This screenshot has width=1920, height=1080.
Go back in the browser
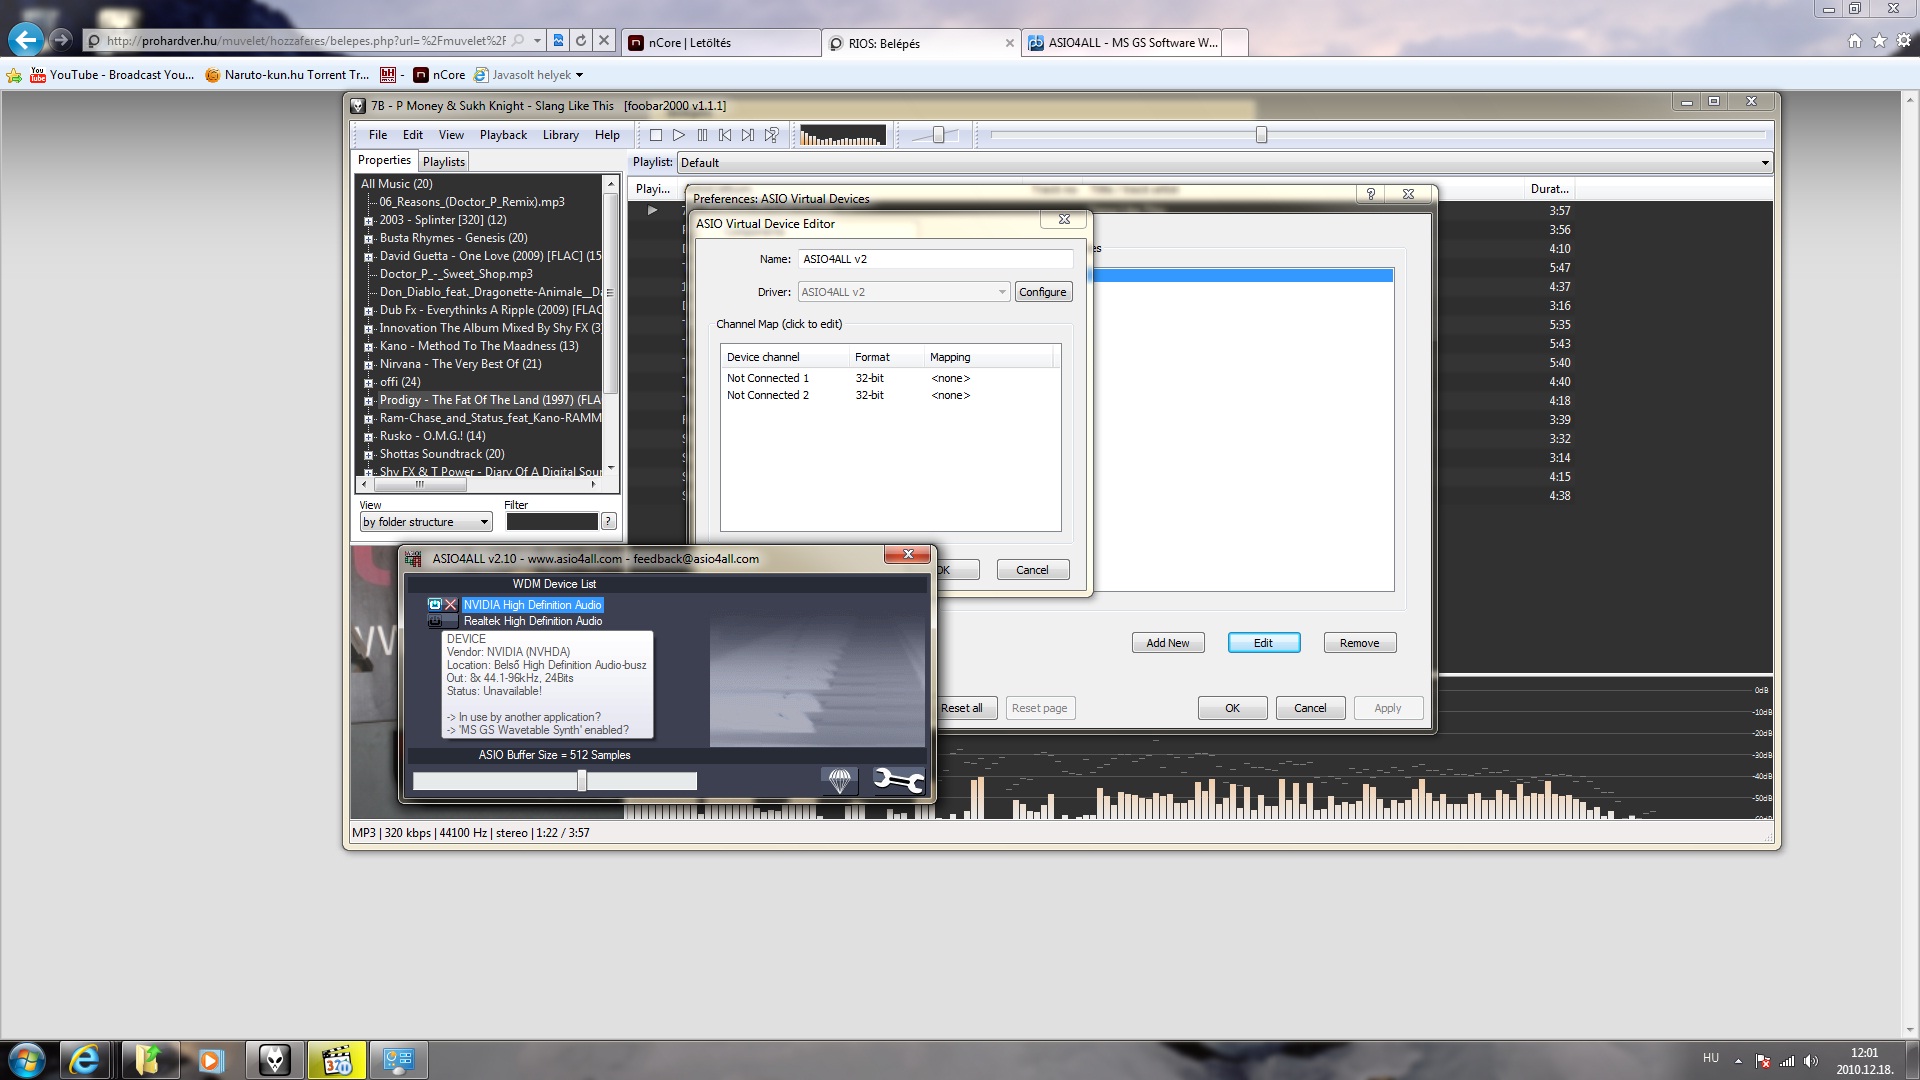click(26, 40)
